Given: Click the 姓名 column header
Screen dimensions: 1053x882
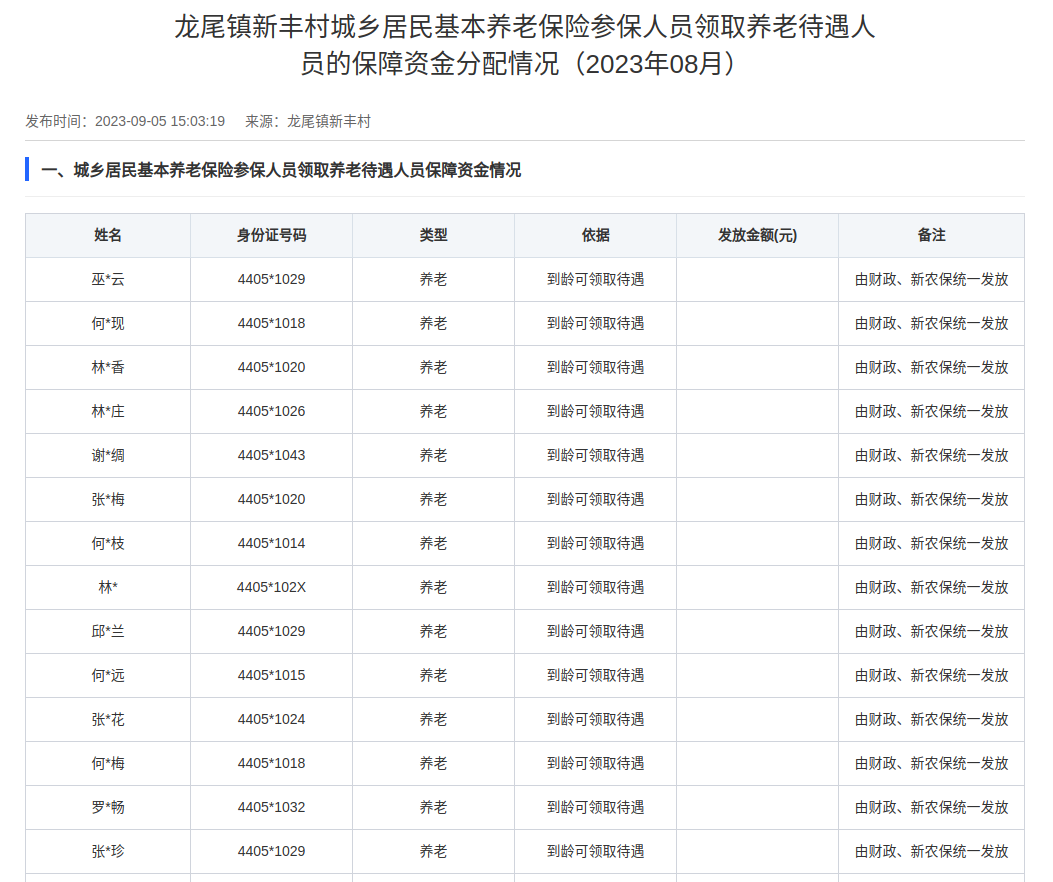Looking at the screenshot, I should click(108, 235).
